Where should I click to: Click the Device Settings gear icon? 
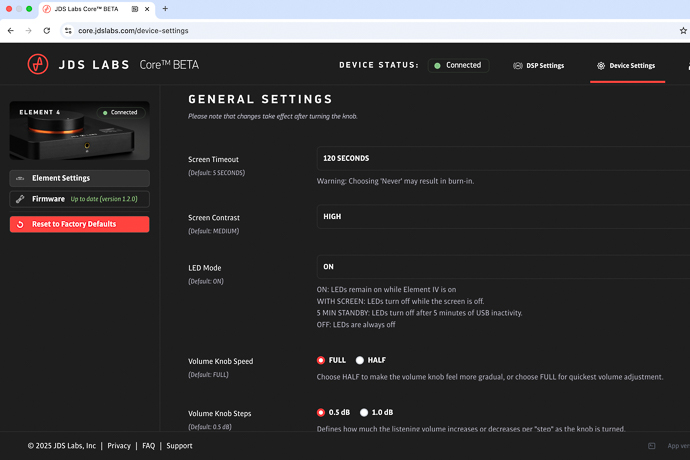601,66
